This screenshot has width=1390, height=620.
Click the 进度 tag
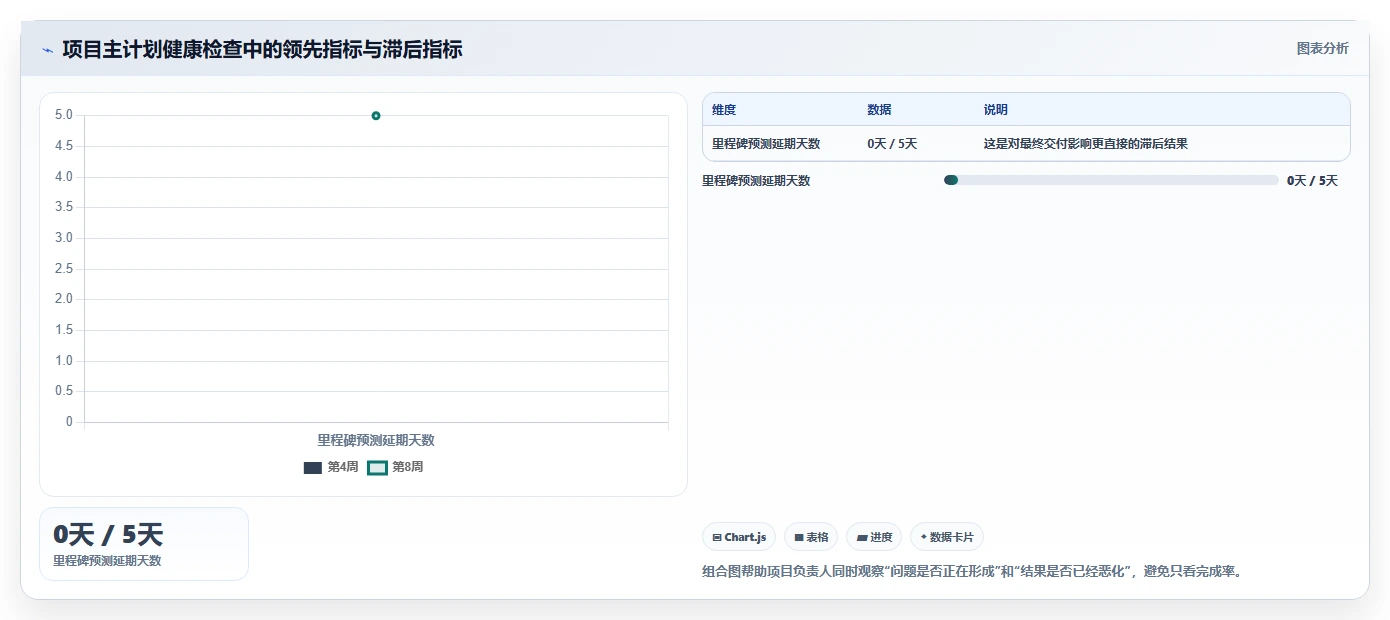(874, 537)
